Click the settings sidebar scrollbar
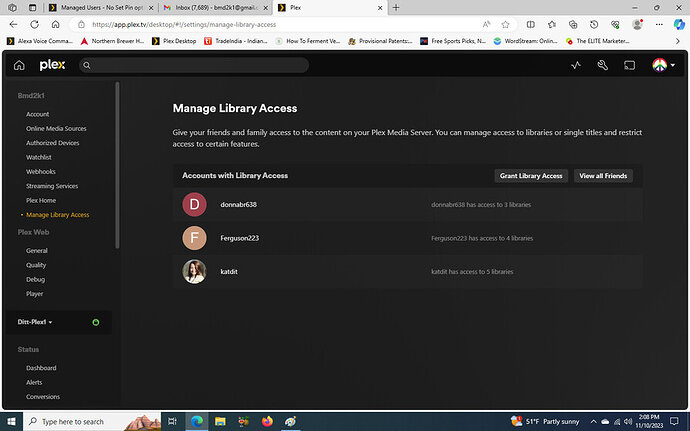 click(117, 165)
